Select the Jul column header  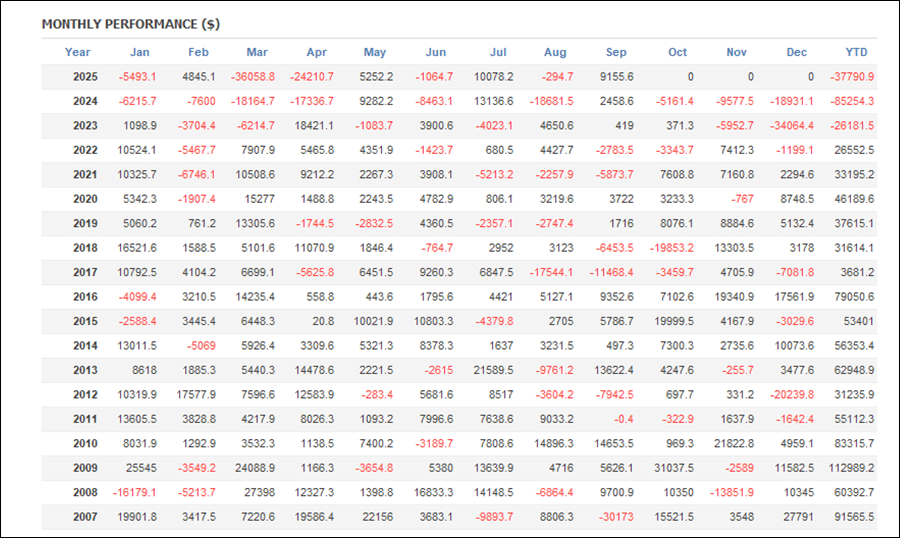click(499, 52)
